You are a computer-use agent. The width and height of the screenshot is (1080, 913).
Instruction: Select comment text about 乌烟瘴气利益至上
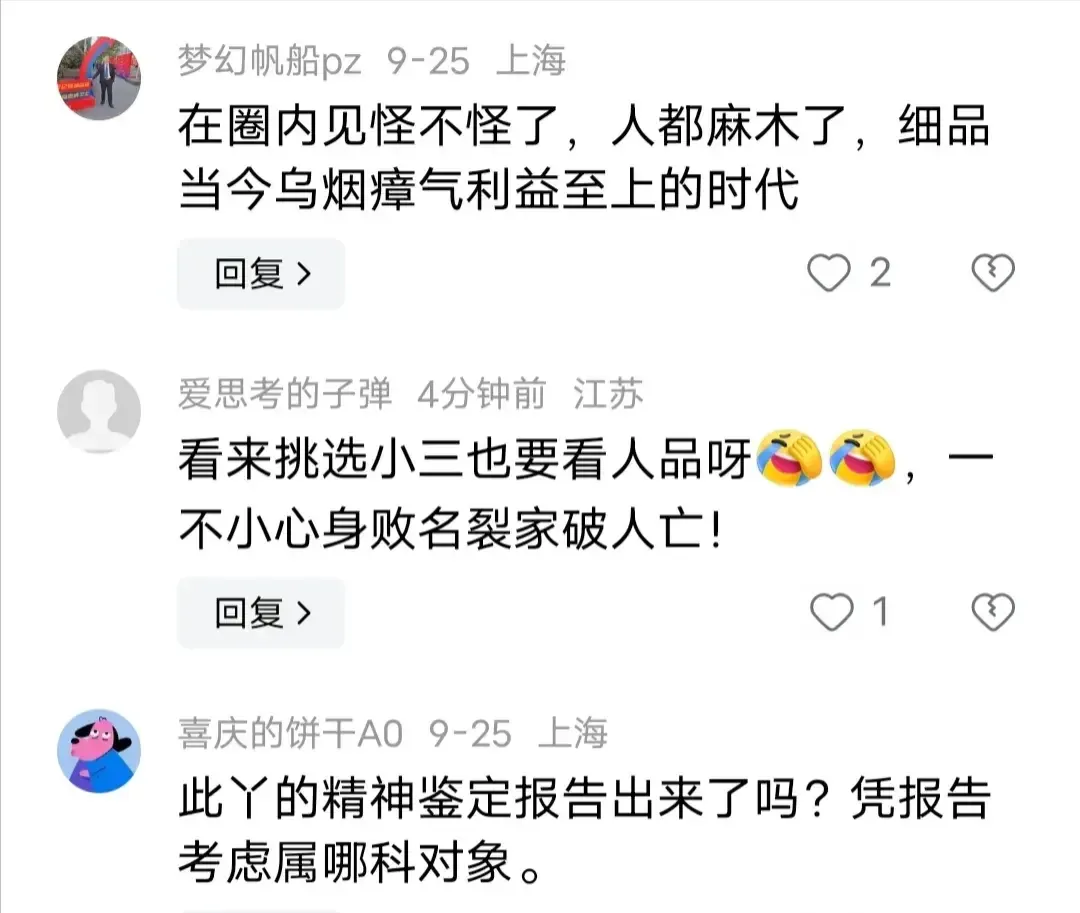click(584, 157)
